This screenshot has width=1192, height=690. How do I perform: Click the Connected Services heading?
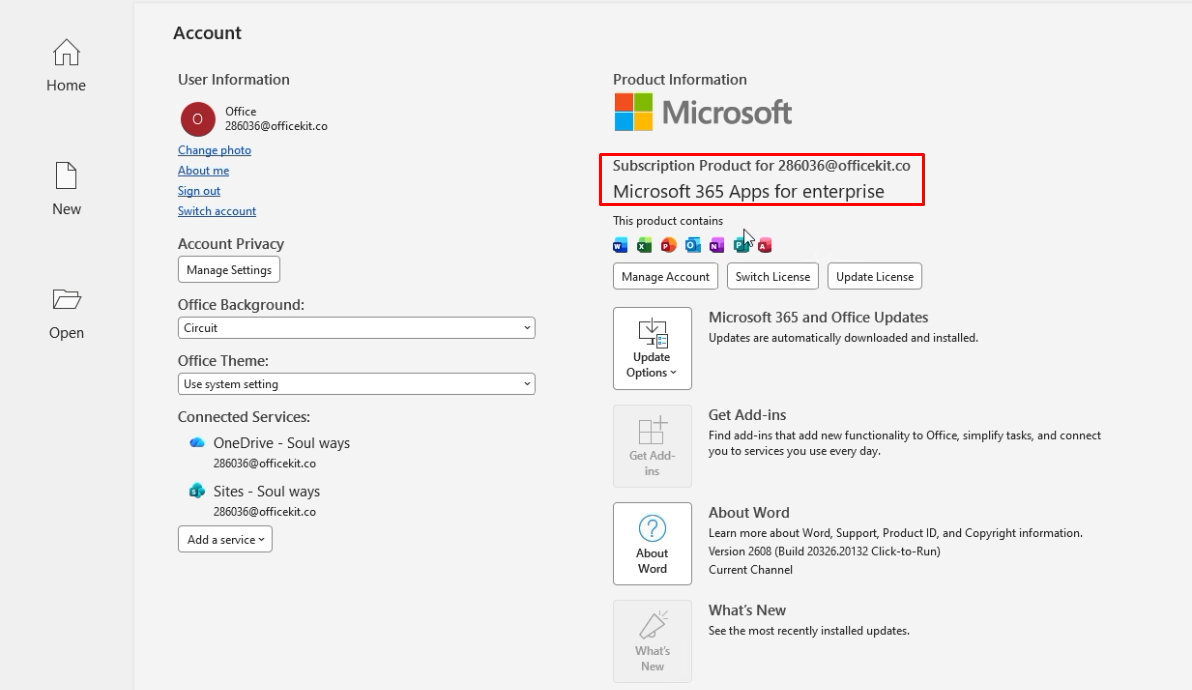coord(244,417)
